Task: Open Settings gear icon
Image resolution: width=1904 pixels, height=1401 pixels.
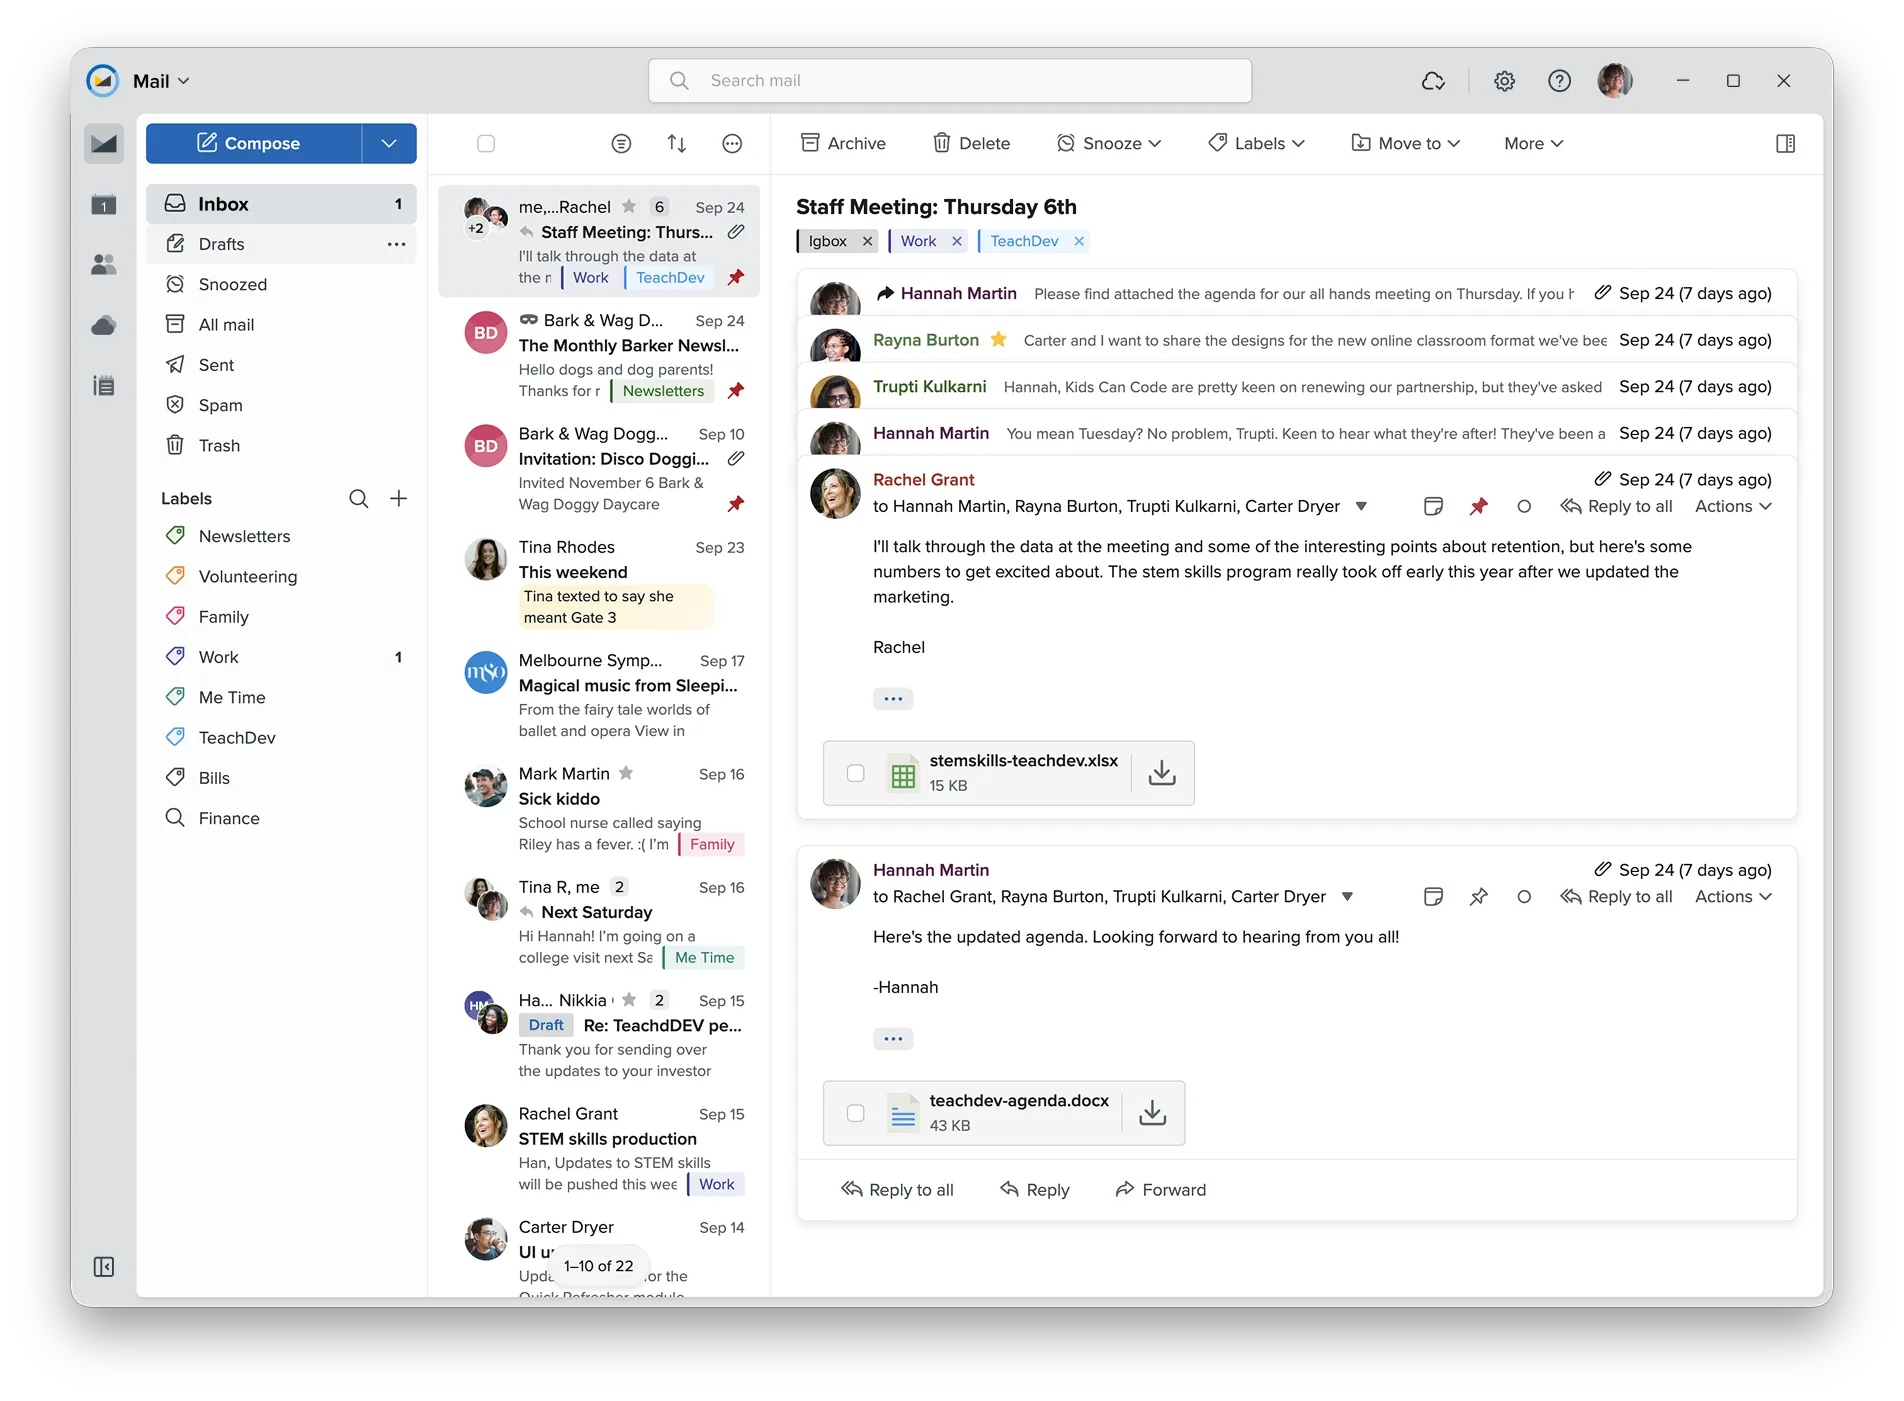Action: click(1504, 81)
